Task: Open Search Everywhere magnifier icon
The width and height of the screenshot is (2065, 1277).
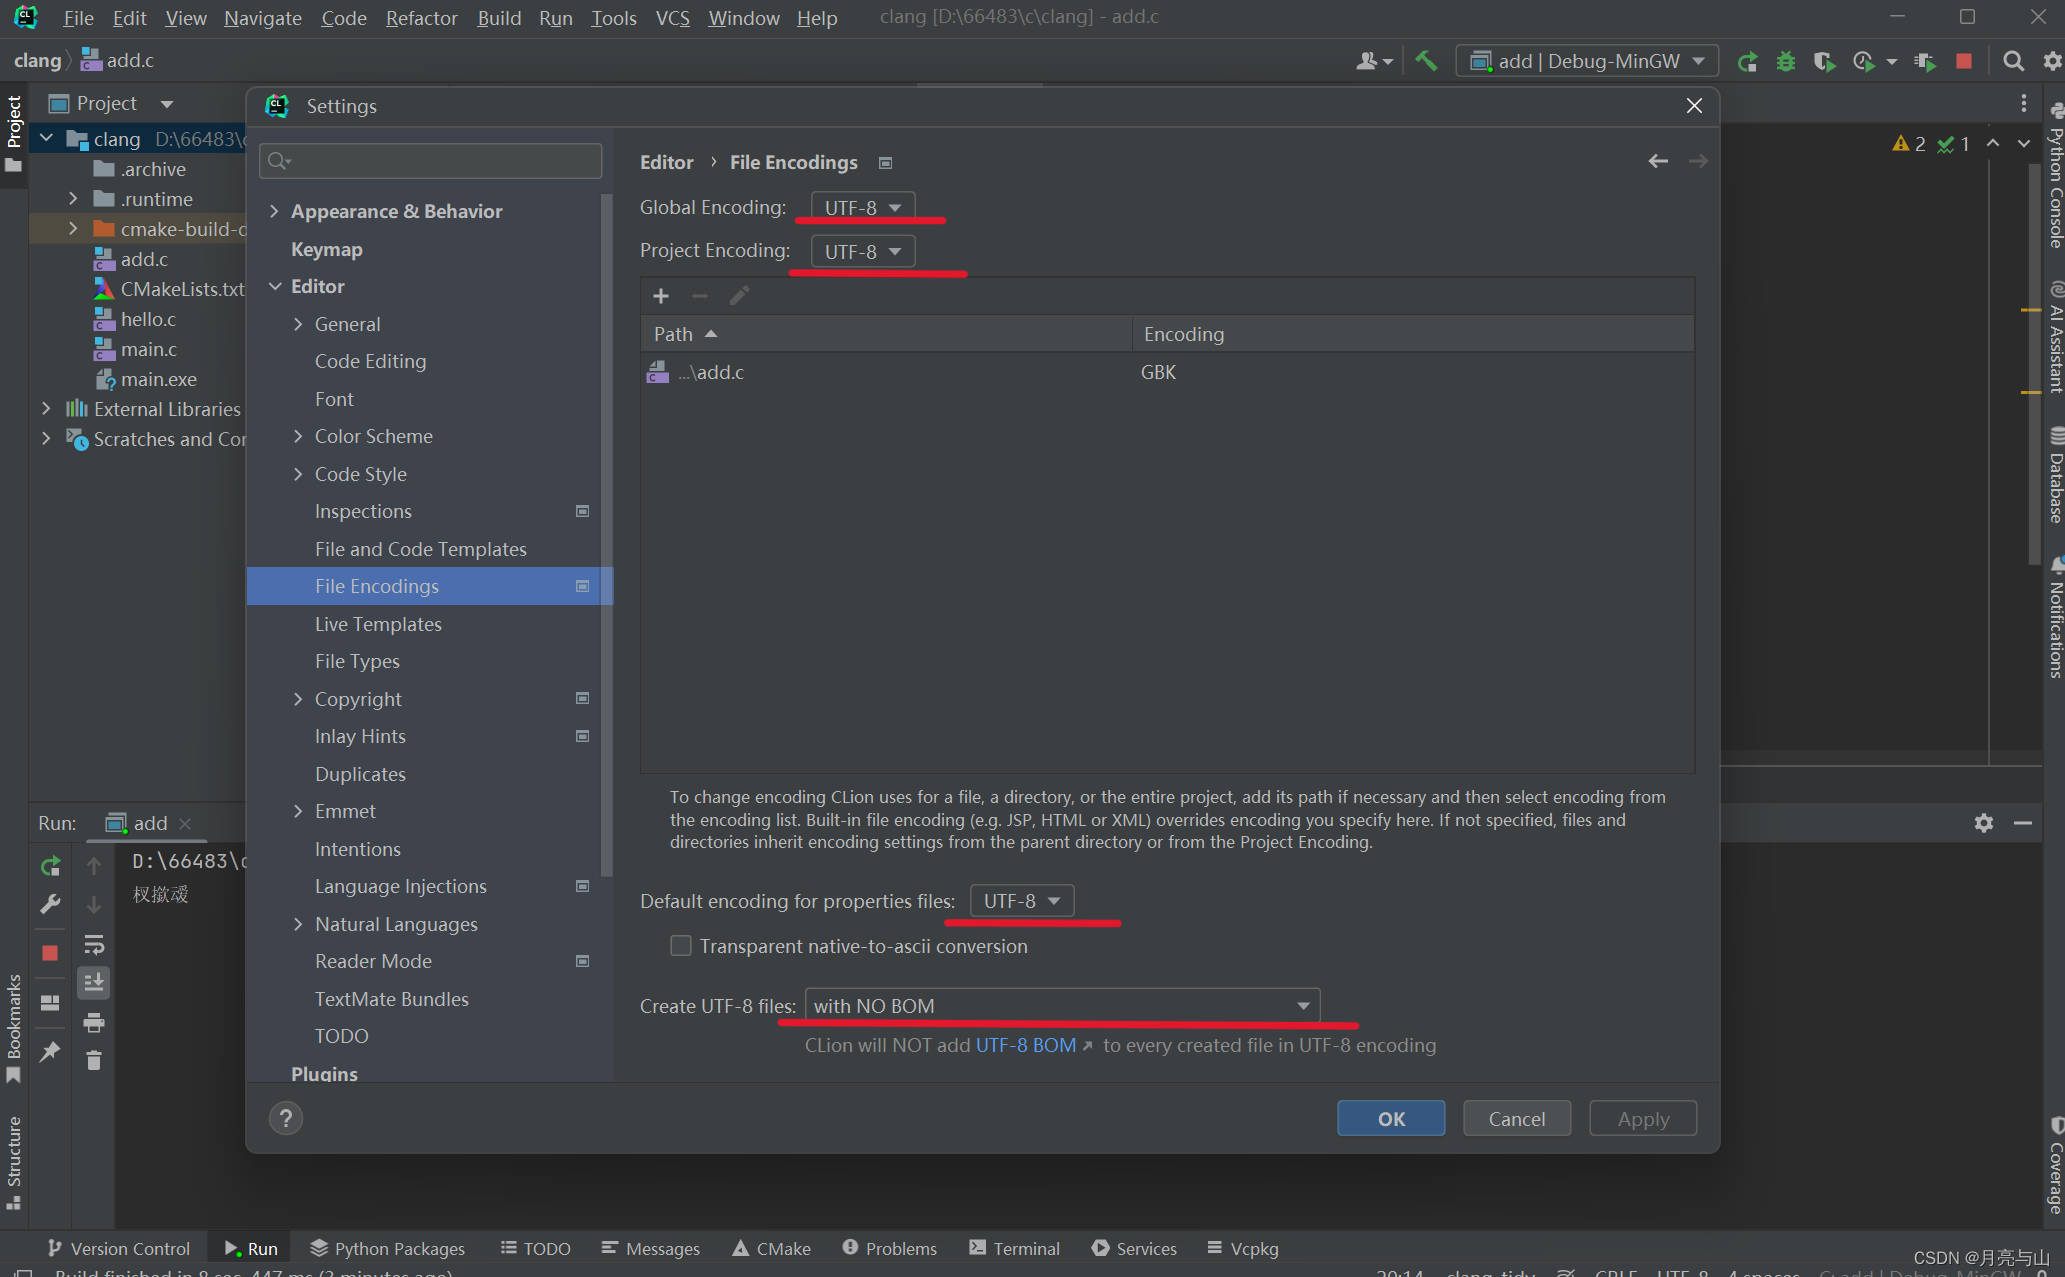Action: point(2013,61)
